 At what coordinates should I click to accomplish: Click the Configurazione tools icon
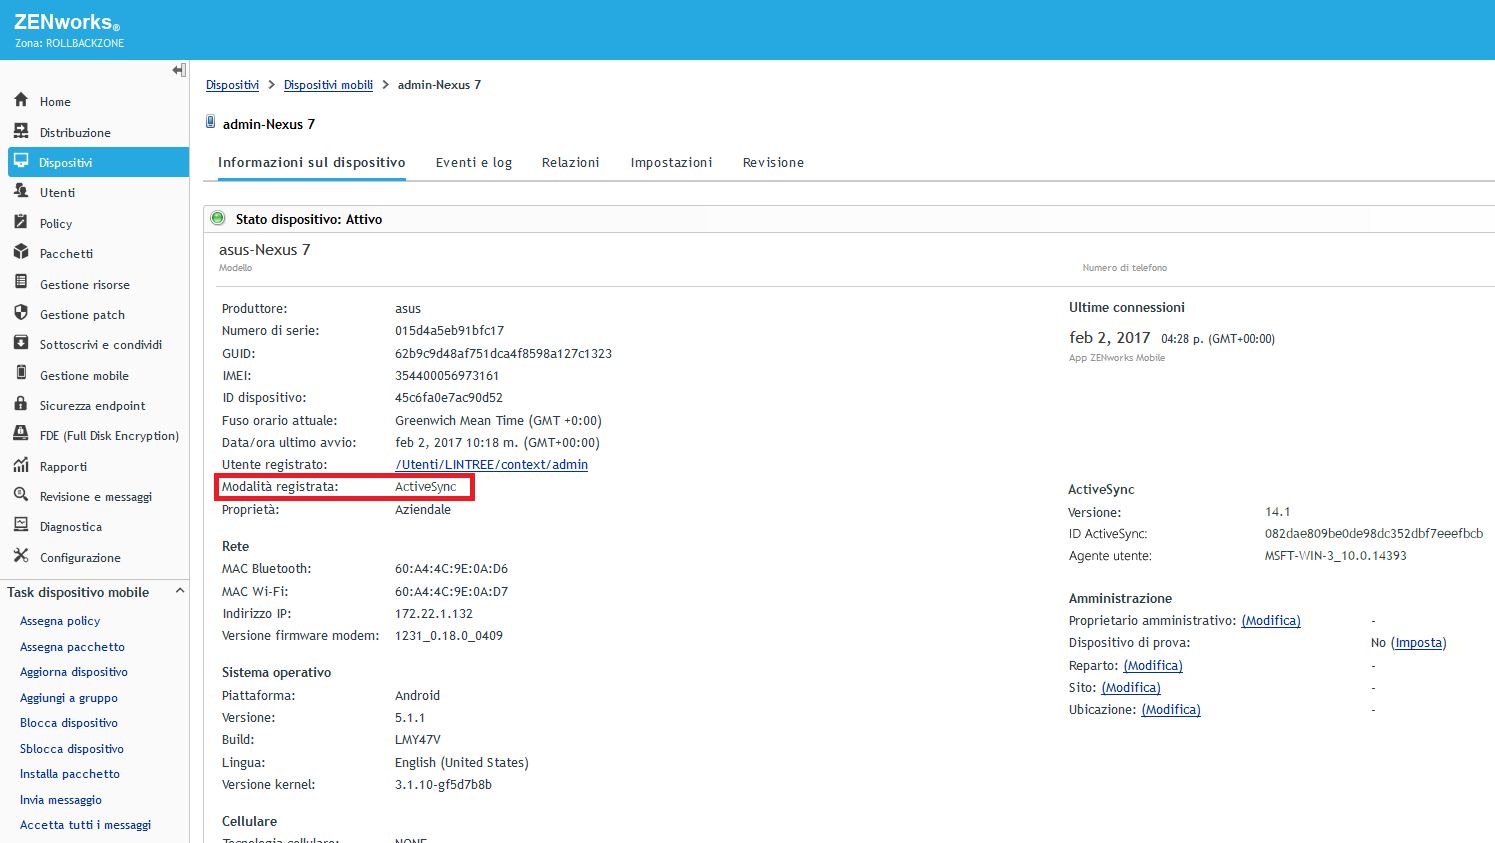click(x=21, y=556)
